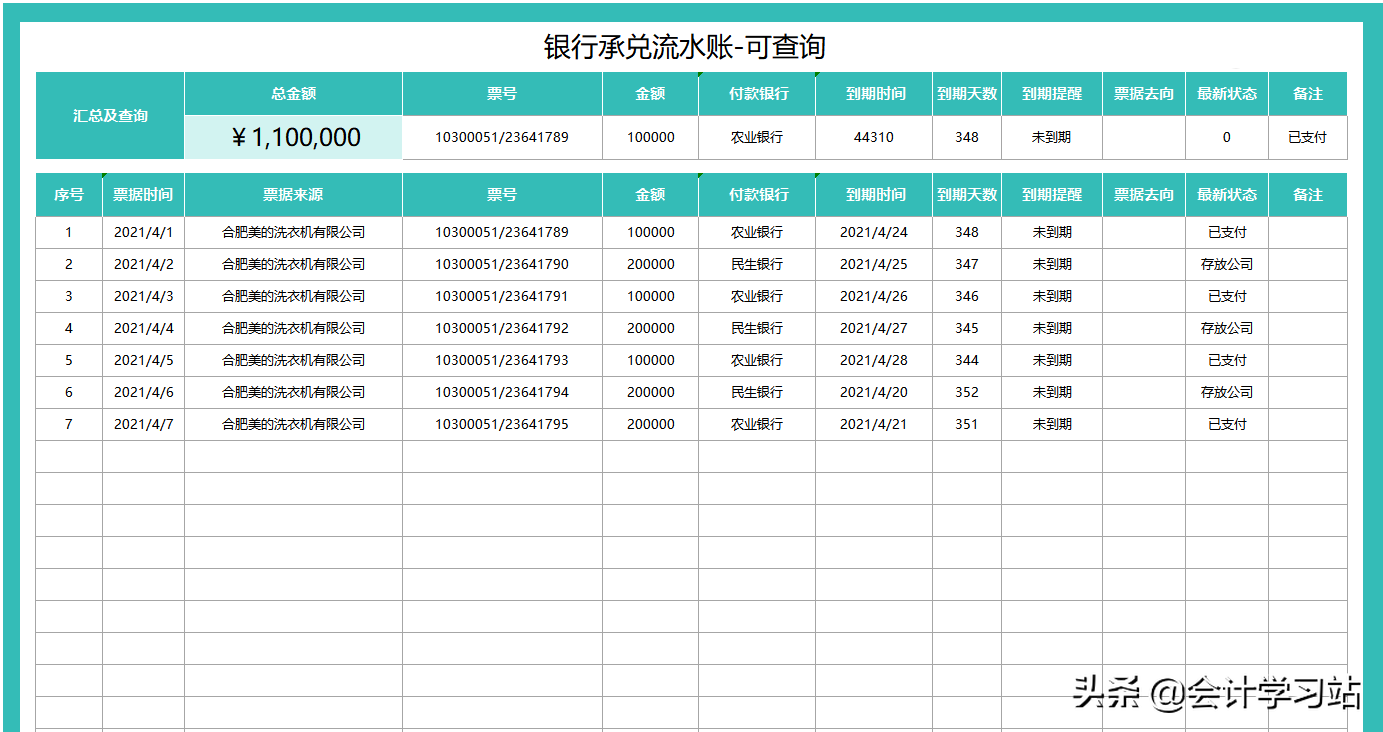Click days-to-due value 346
Image resolution: width=1383 pixels, height=732 pixels.
point(967,296)
